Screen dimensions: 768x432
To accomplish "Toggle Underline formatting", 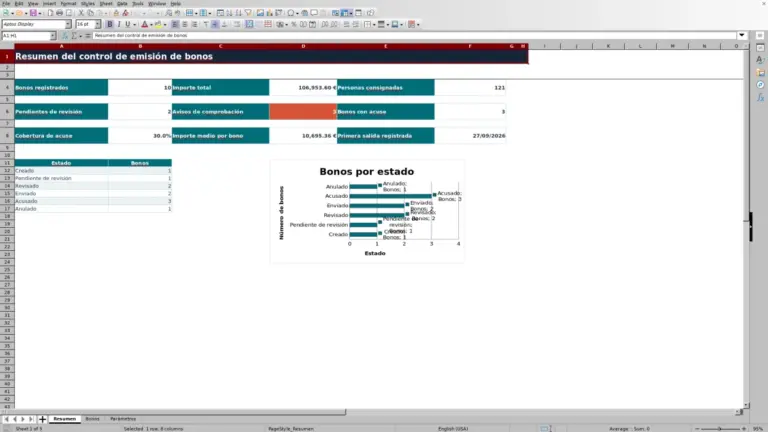I will coord(128,24).
